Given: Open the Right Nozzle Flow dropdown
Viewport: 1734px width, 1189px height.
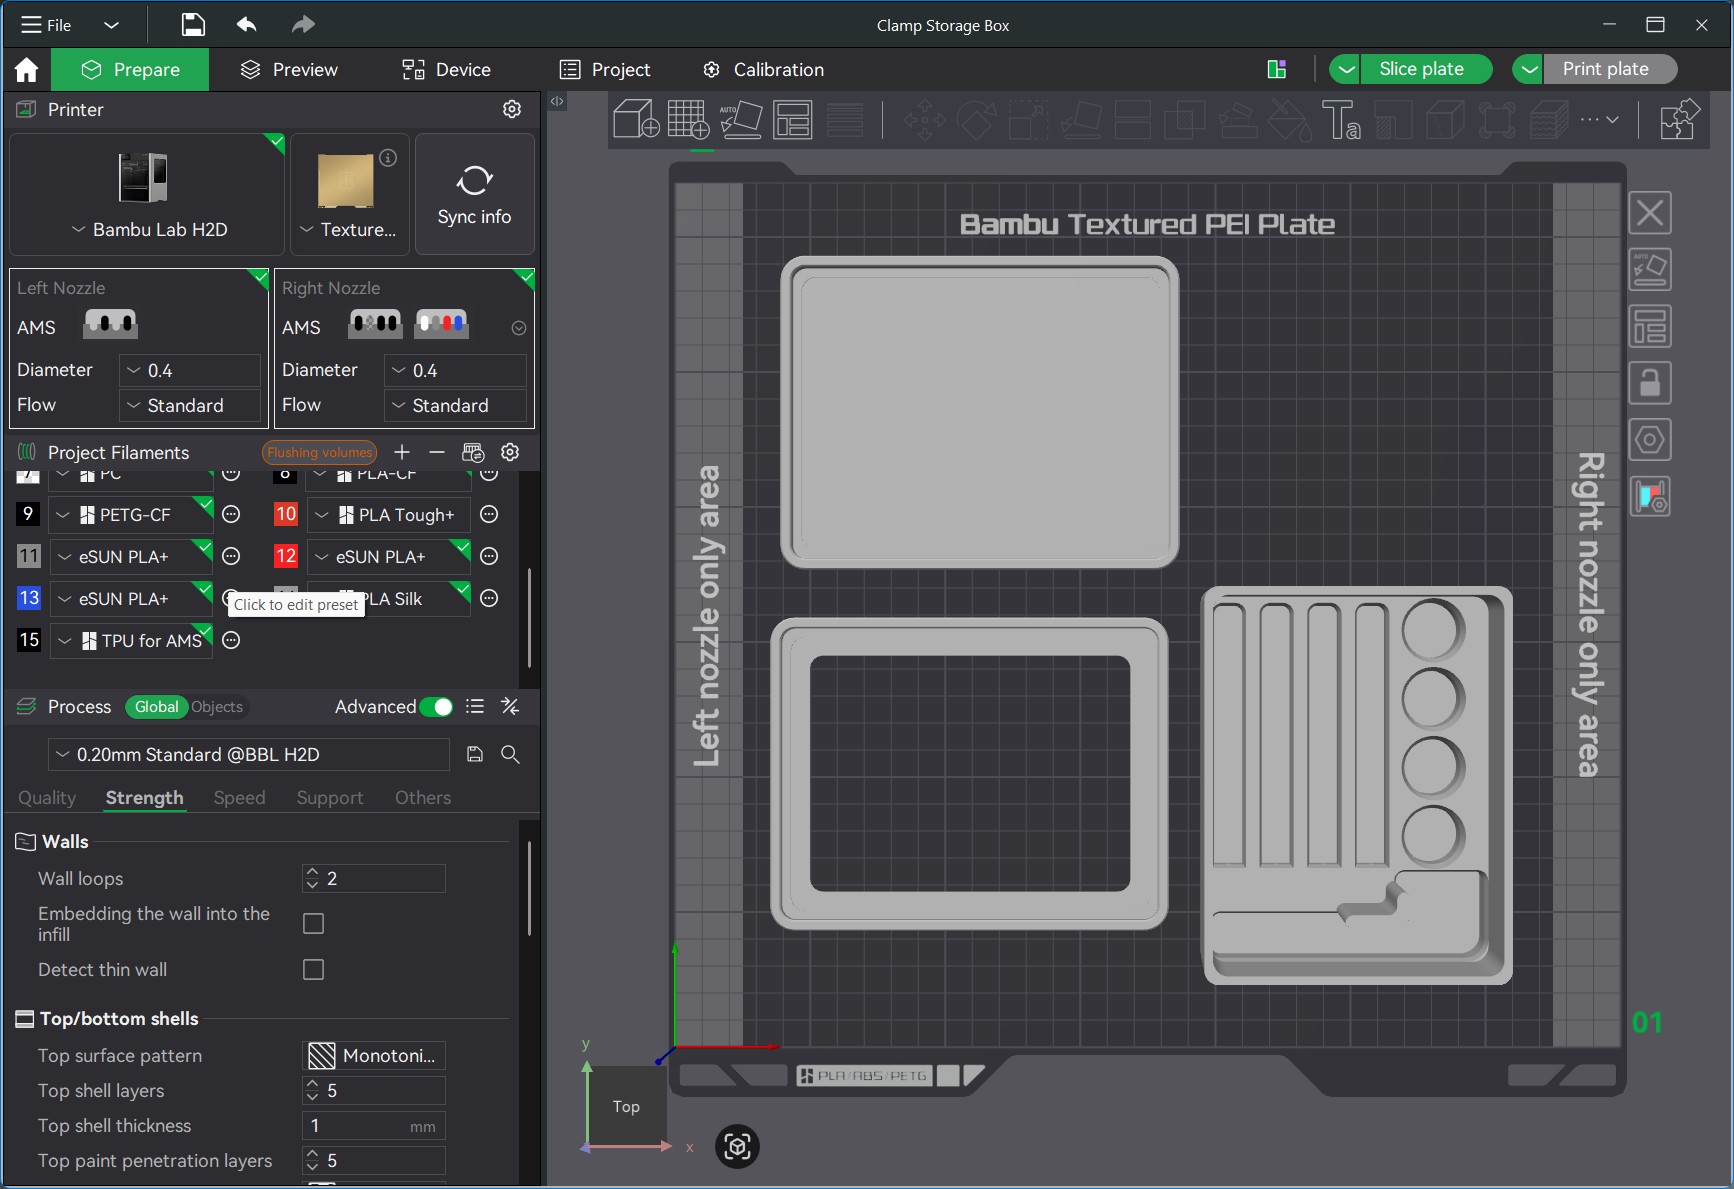Looking at the screenshot, I should (455, 405).
